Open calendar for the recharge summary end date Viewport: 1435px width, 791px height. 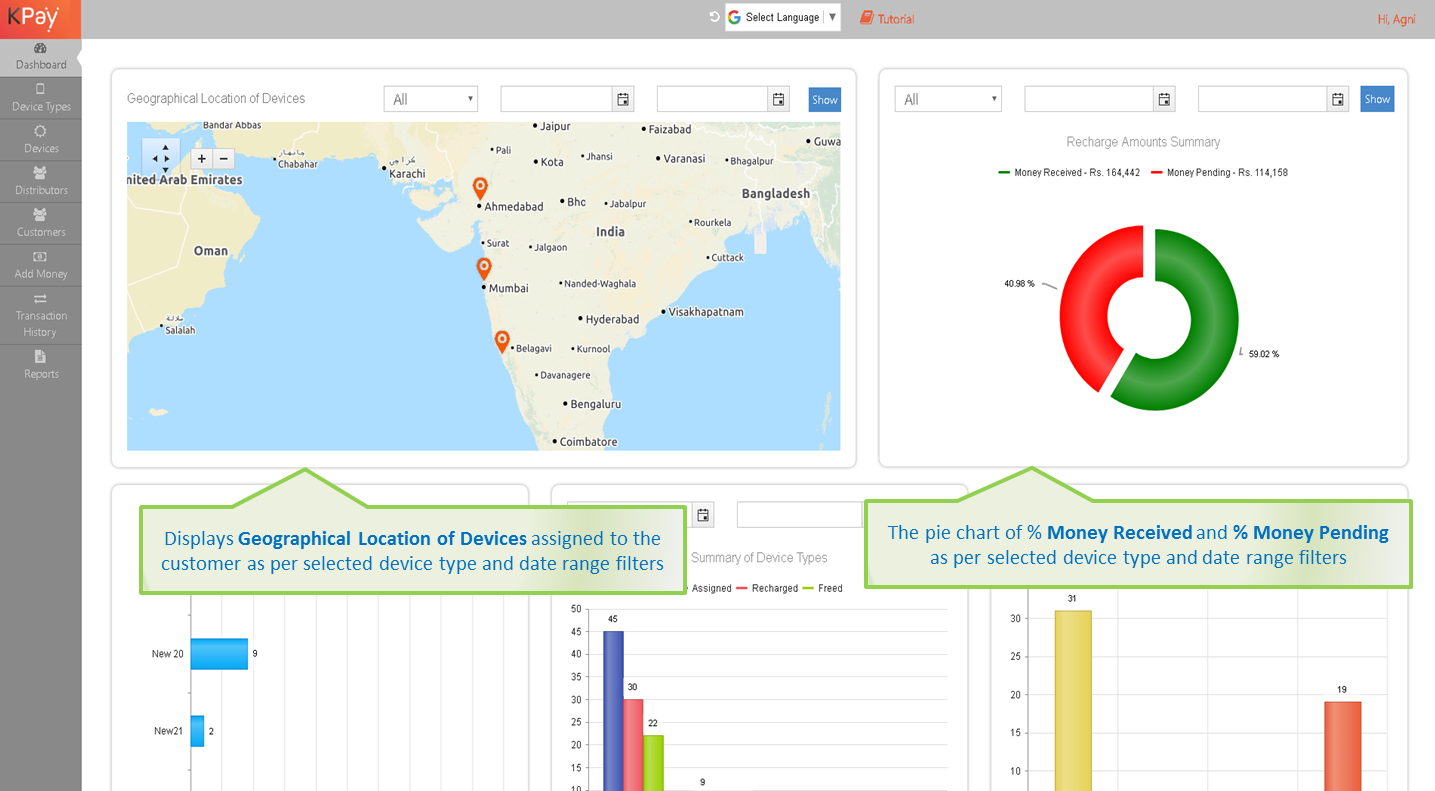(x=1338, y=99)
